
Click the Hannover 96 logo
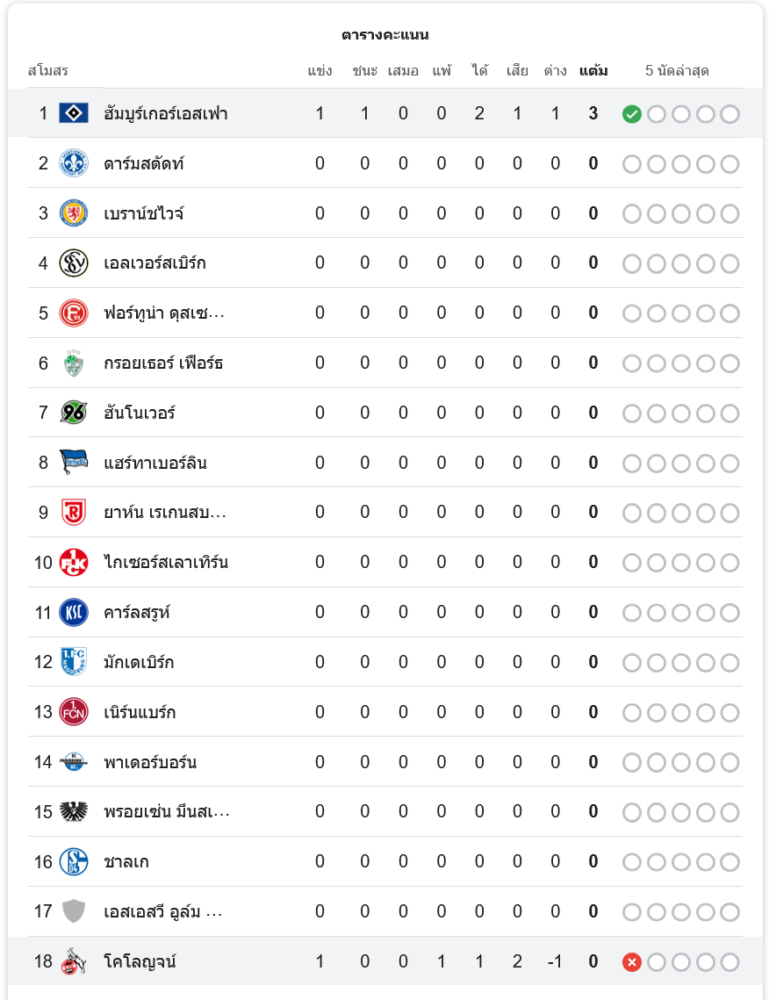(x=74, y=412)
